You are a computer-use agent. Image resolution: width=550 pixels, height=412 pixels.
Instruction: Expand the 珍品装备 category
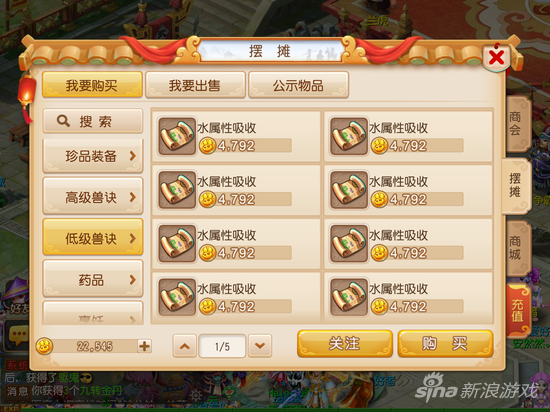[x=93, y=156]
